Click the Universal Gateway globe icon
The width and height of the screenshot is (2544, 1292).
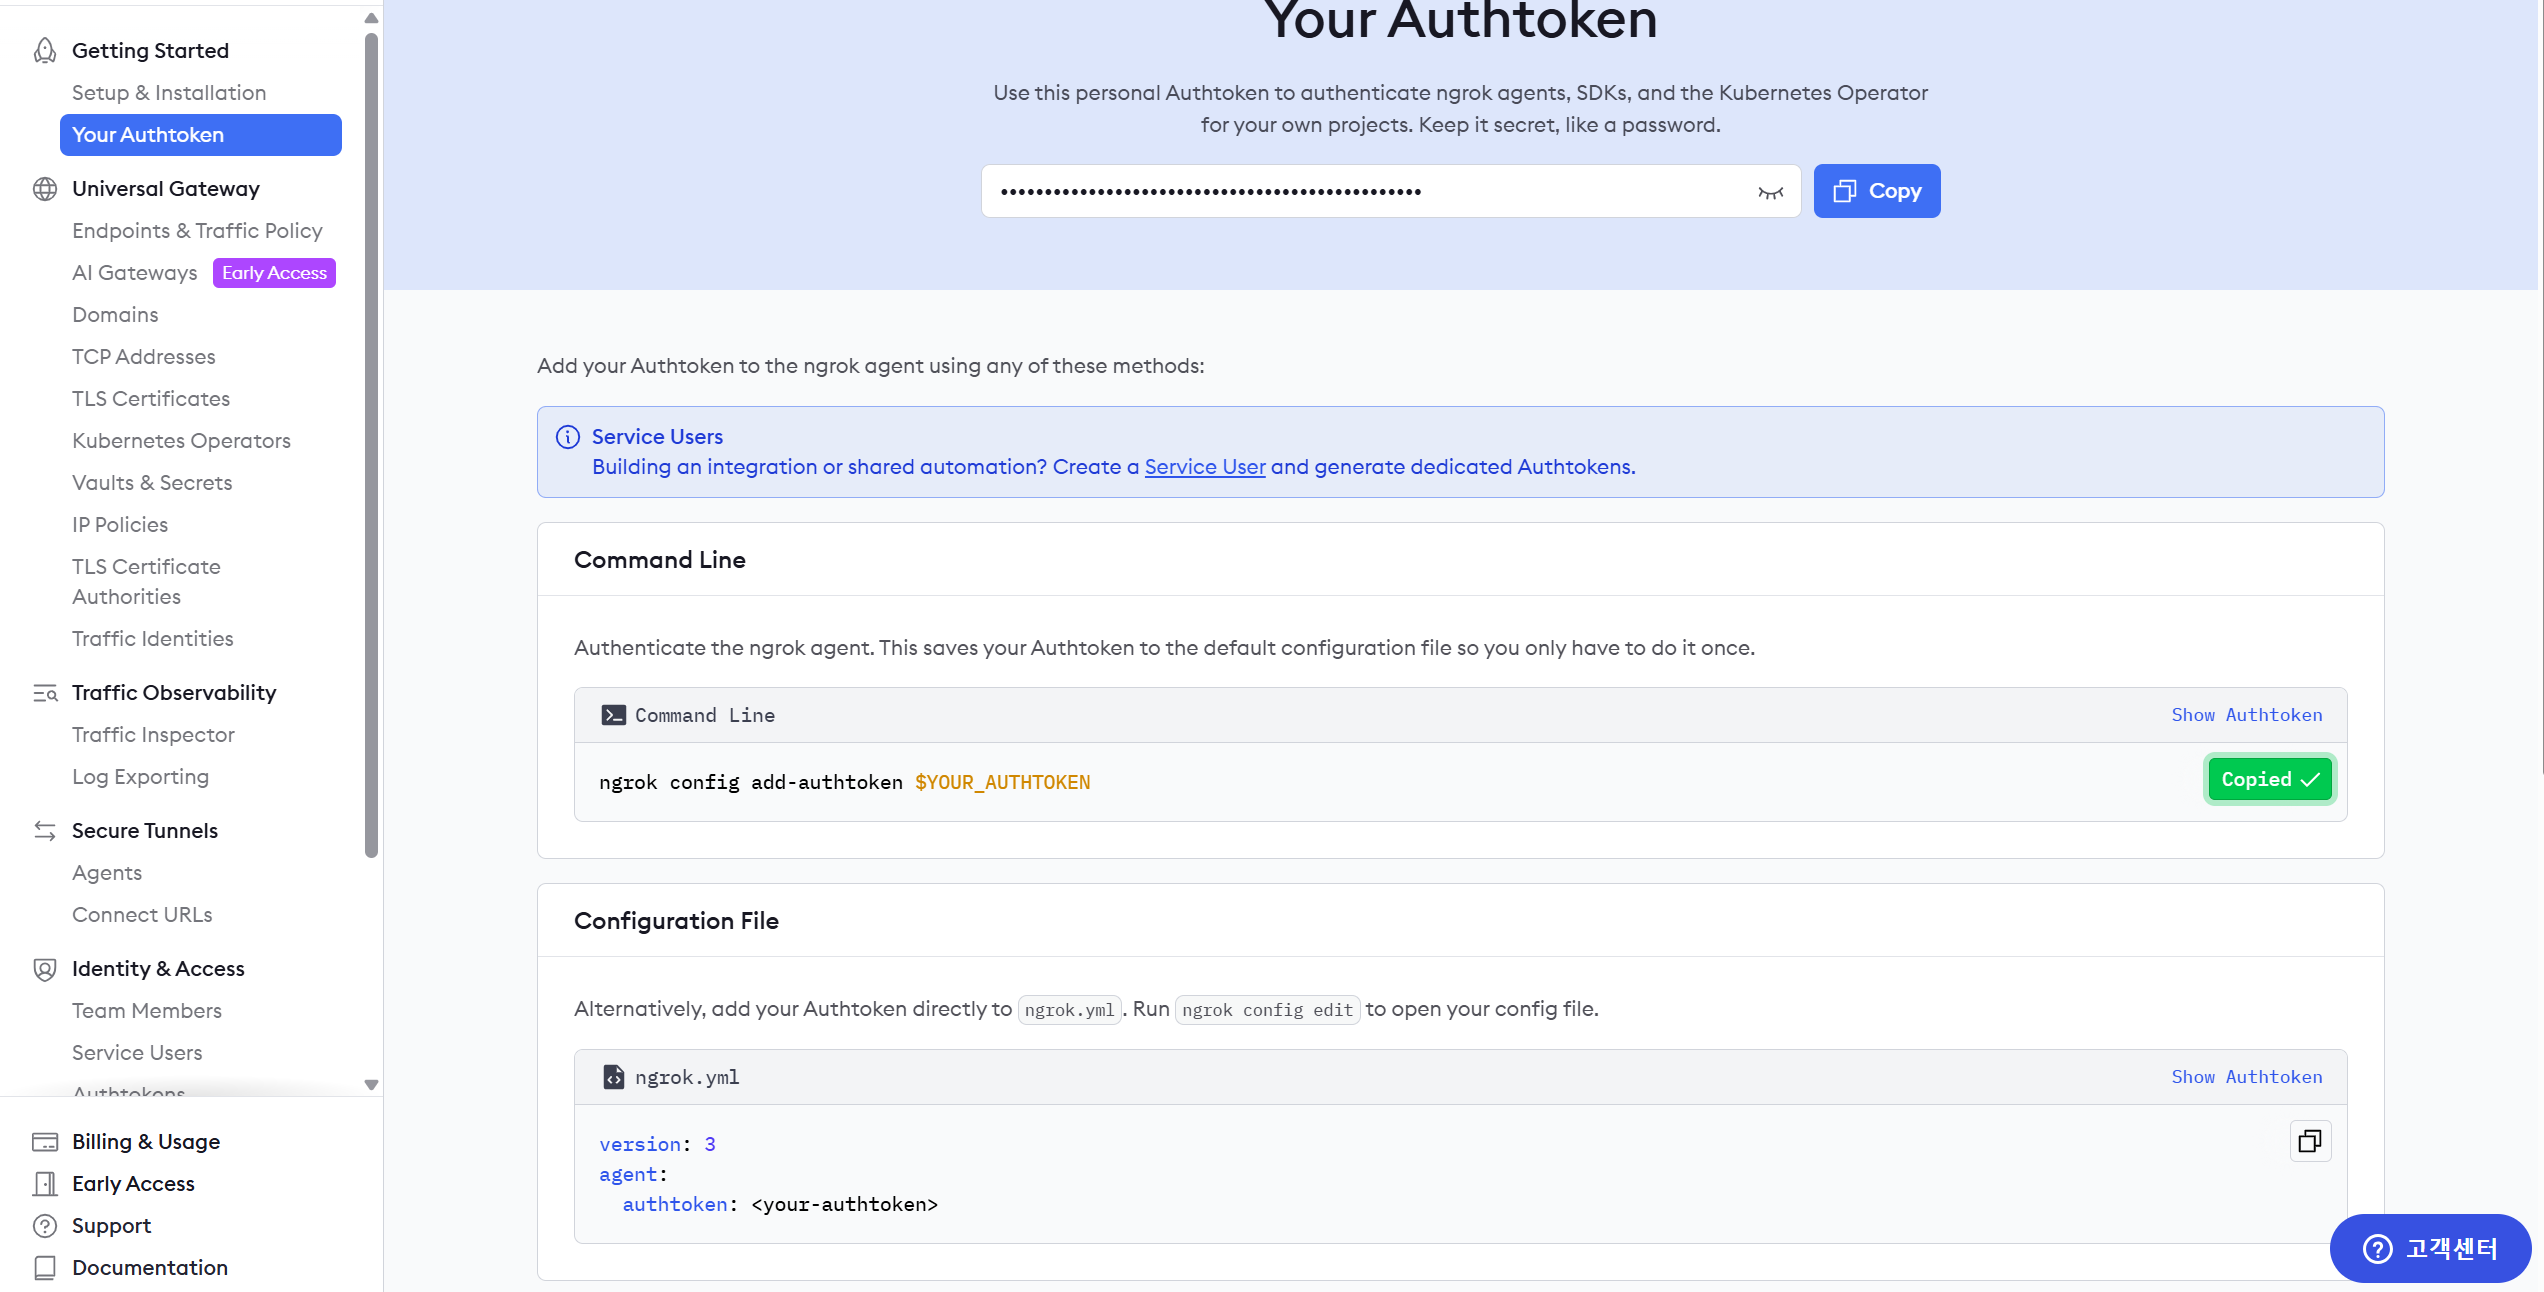[45, 189]
